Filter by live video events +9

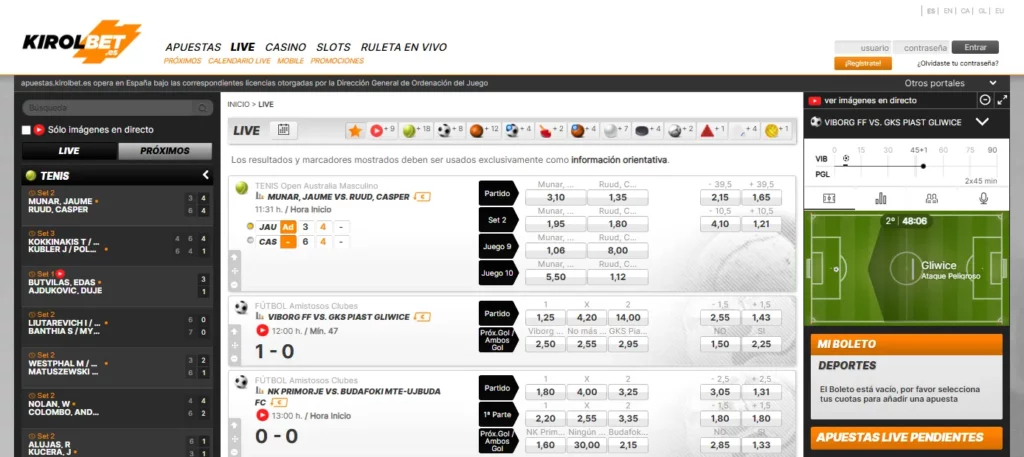[x=382, y=131]
